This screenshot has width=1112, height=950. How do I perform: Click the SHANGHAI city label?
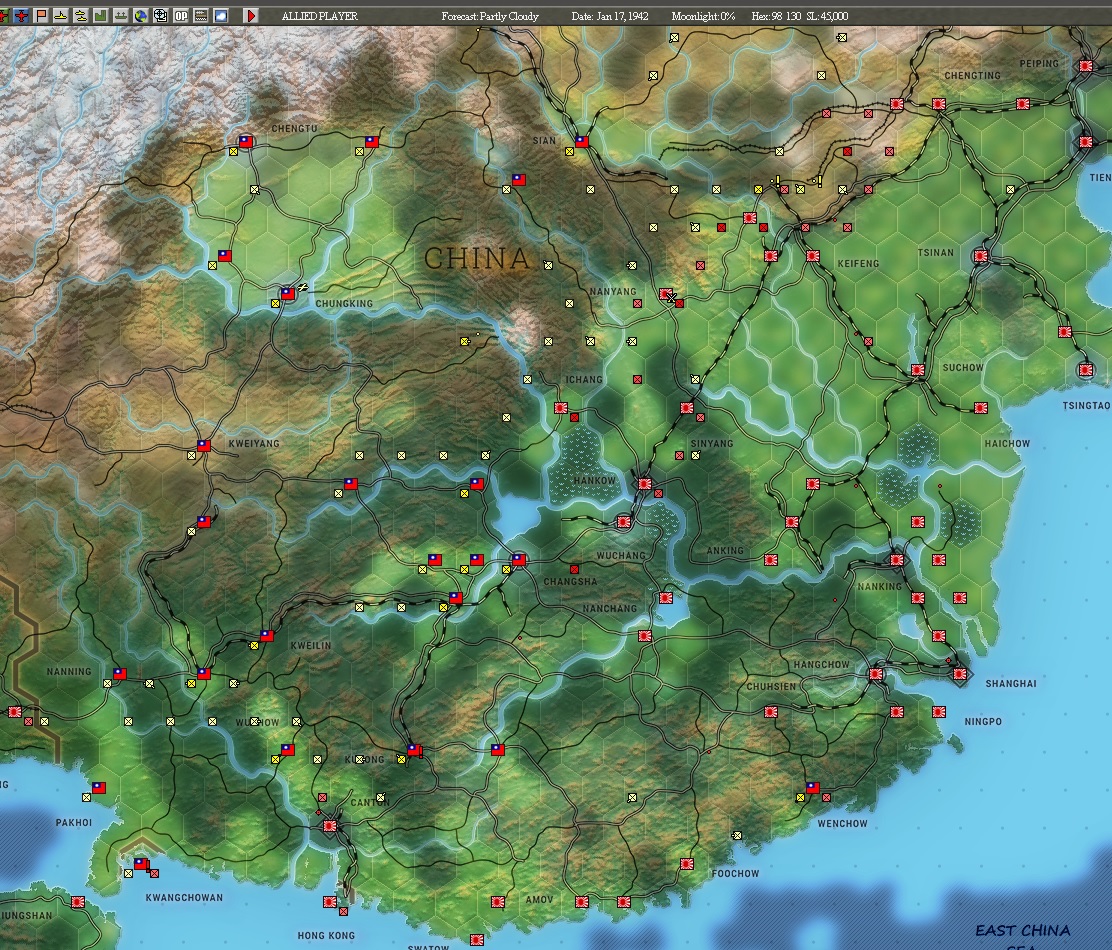tap(1011, 683)
